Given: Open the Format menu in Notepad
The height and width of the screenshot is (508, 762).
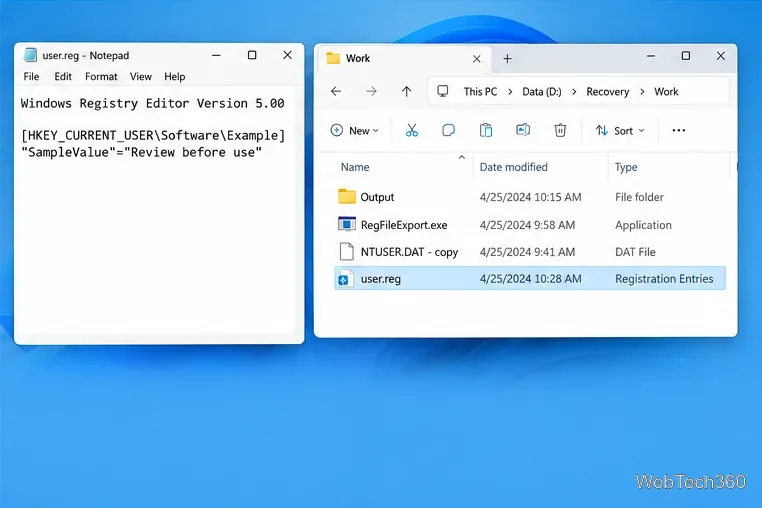Looking at the screenshot, I should [x=101, y=76].
